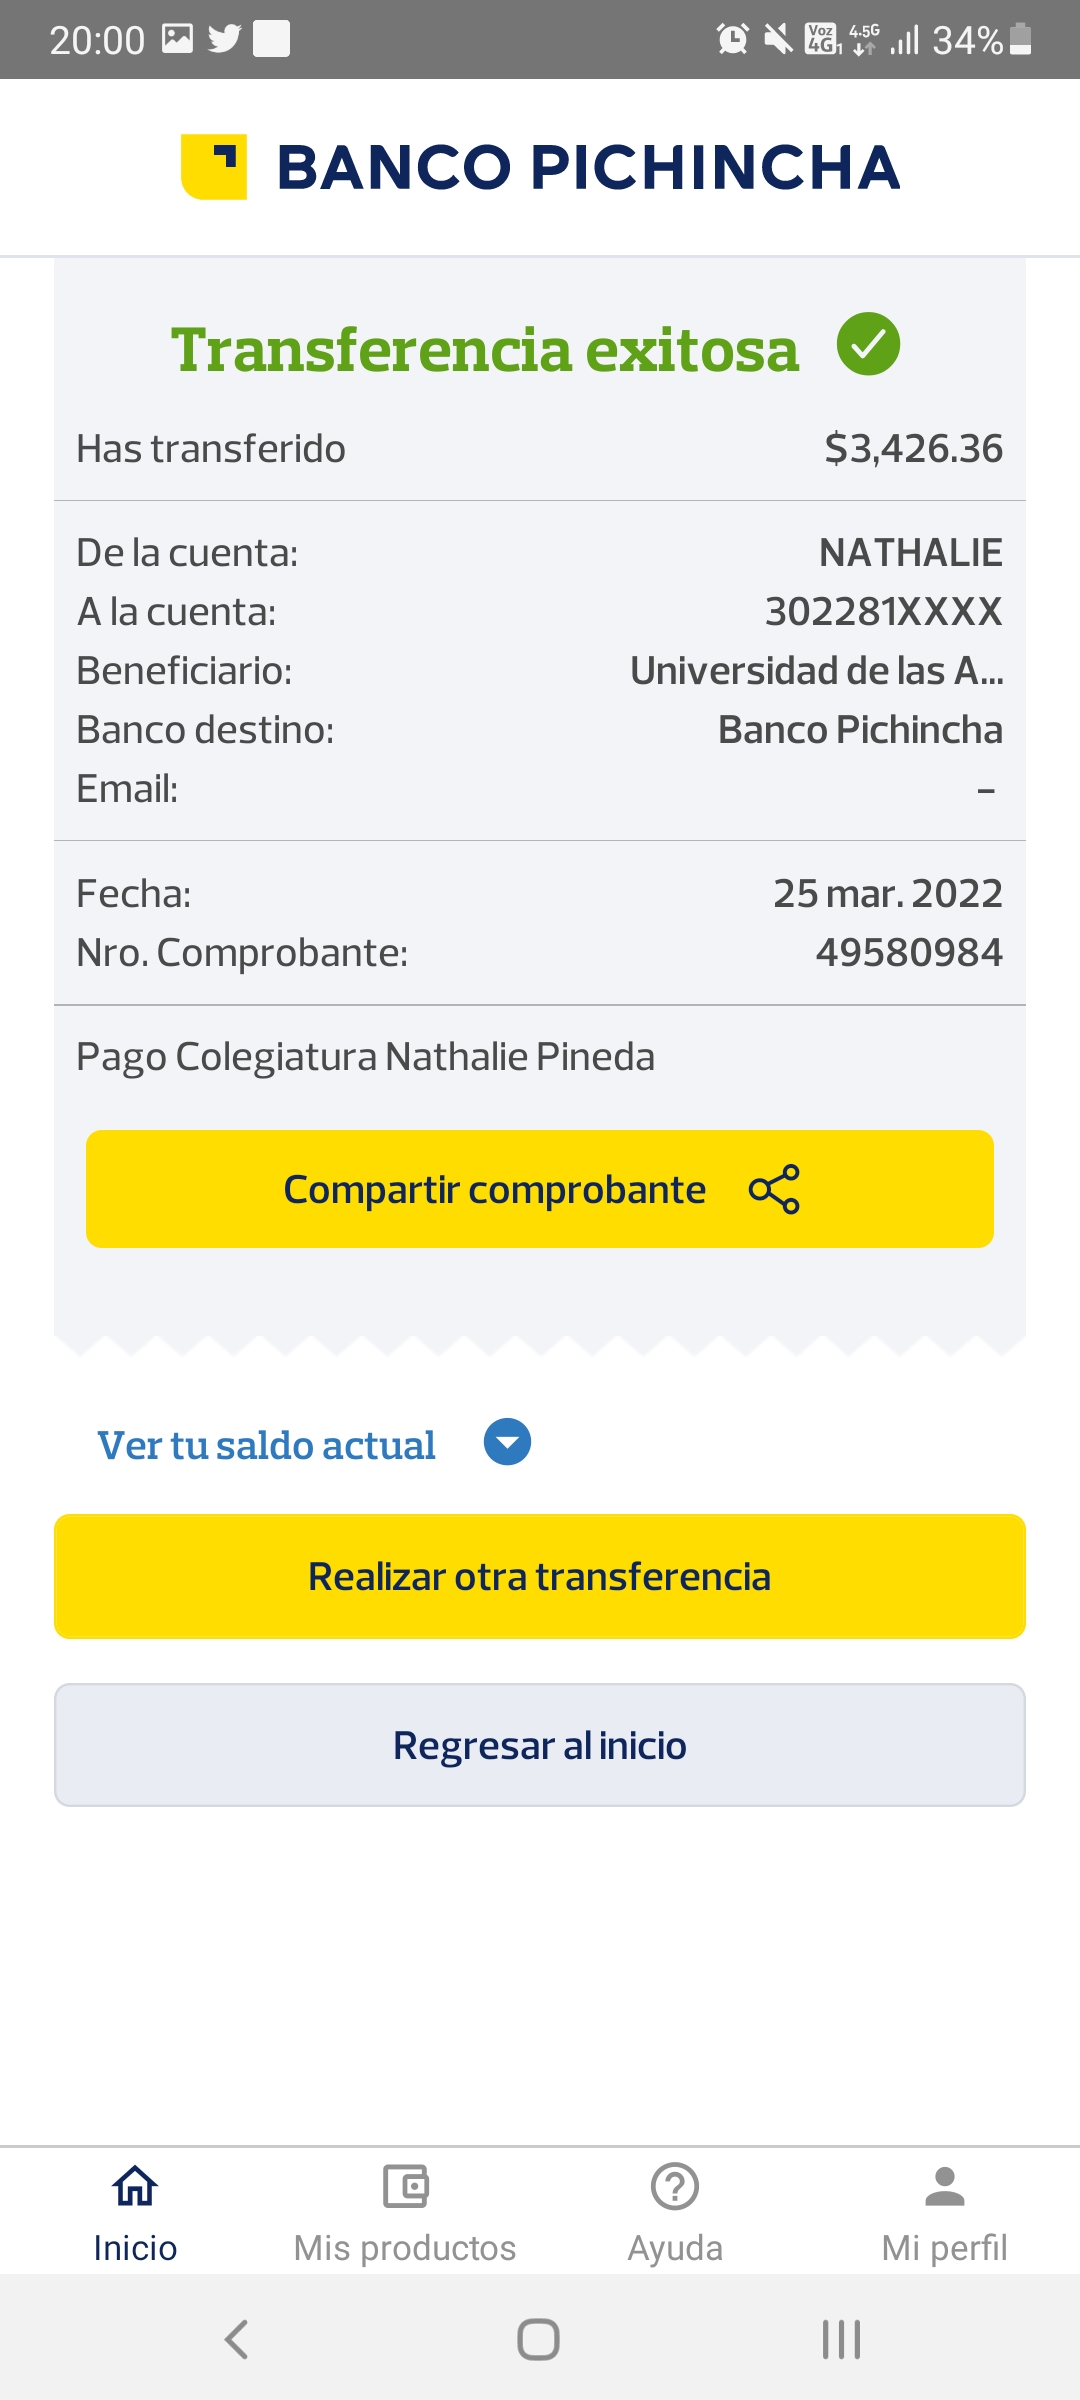Tap Compartir comprobante button label

point(495,1190)
